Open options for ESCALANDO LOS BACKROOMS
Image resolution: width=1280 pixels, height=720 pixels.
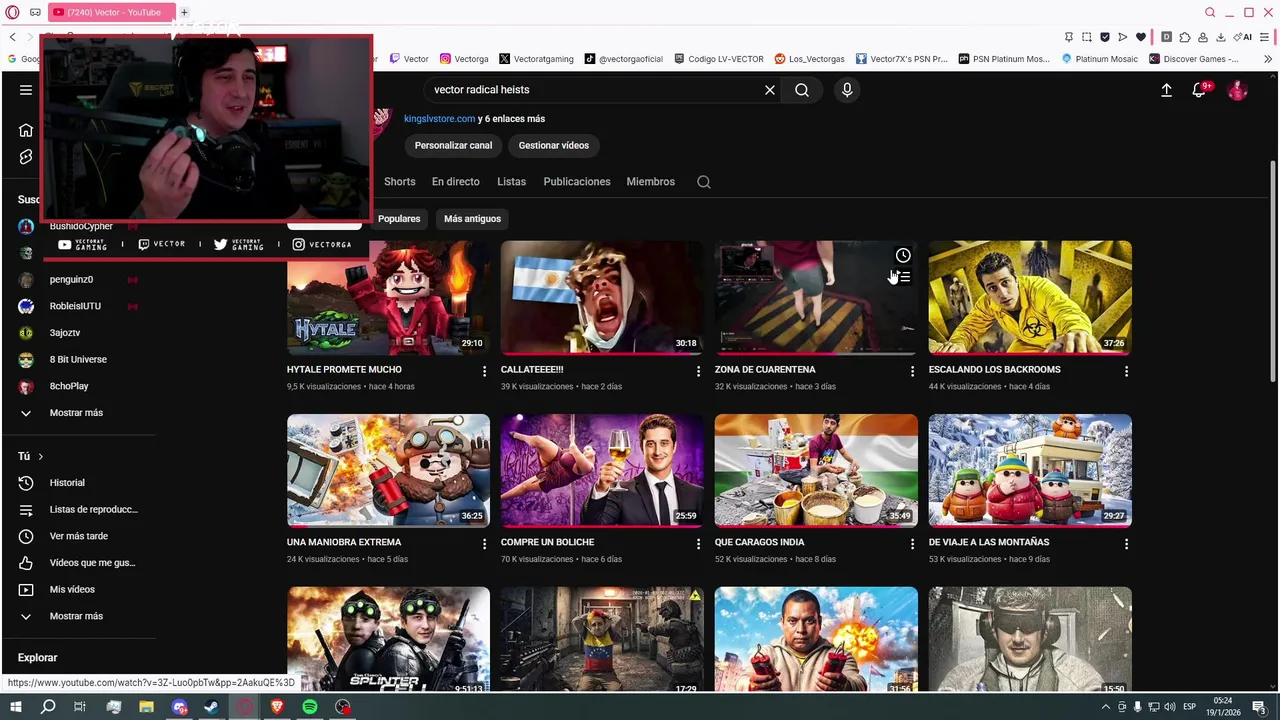tap(1126, 371)
